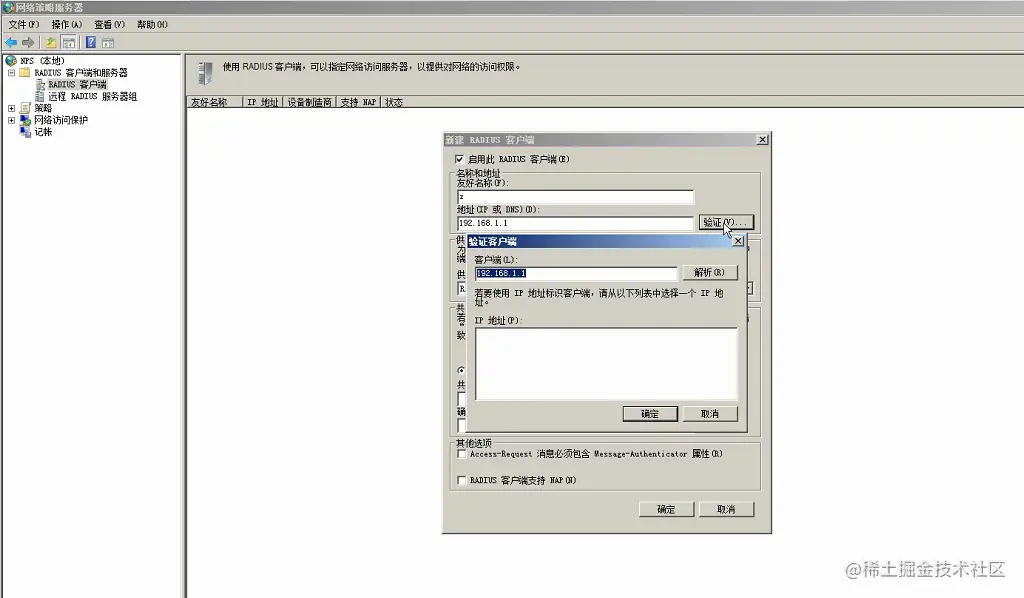Click the 验证(V)... button

(726, 223)
